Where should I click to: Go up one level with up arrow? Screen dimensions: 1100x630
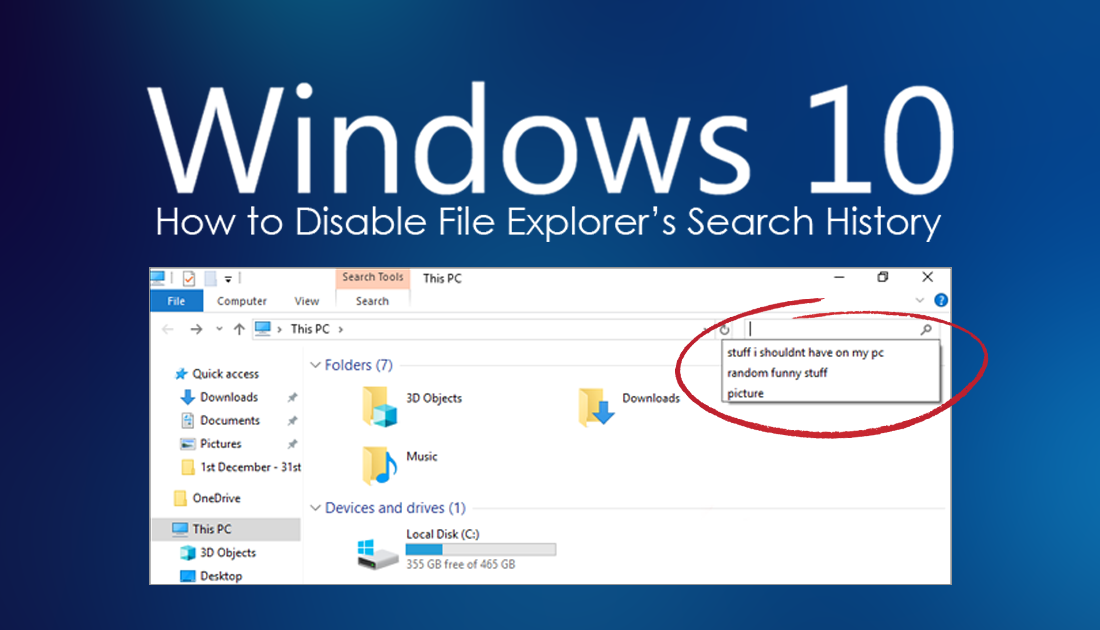coord(239,329)
